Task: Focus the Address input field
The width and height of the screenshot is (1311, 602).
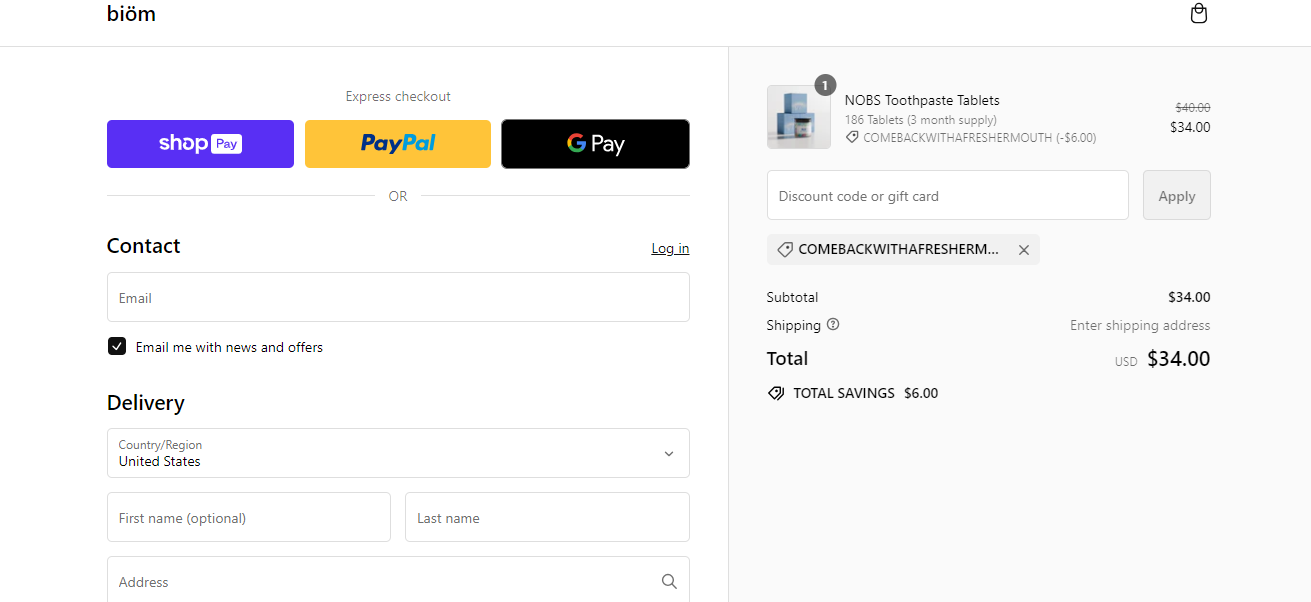Action: 398,581
